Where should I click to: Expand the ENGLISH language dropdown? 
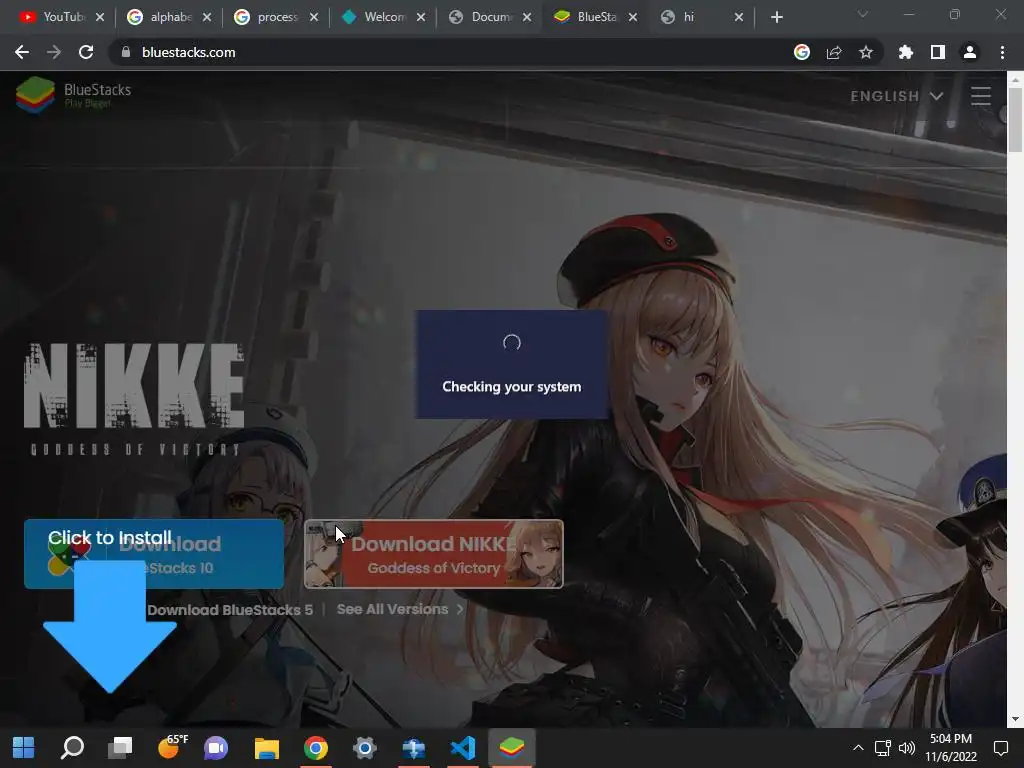pyautogui.click(x=897, y=96)
